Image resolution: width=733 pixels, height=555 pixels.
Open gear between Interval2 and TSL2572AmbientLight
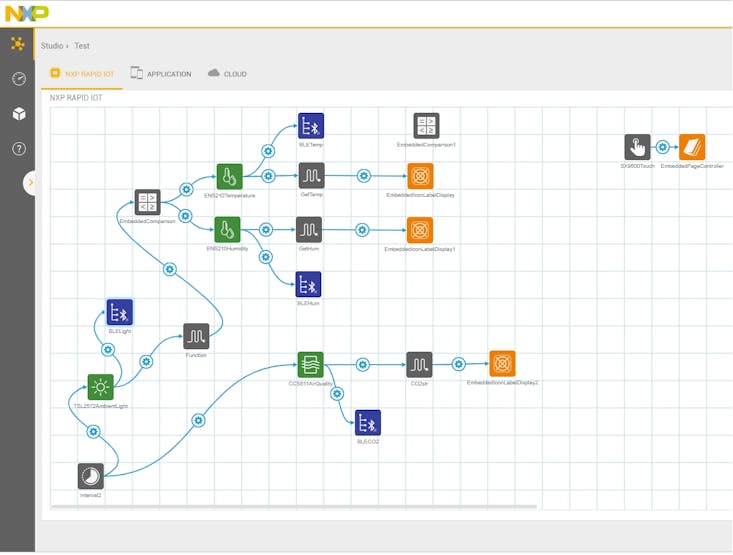93,432
